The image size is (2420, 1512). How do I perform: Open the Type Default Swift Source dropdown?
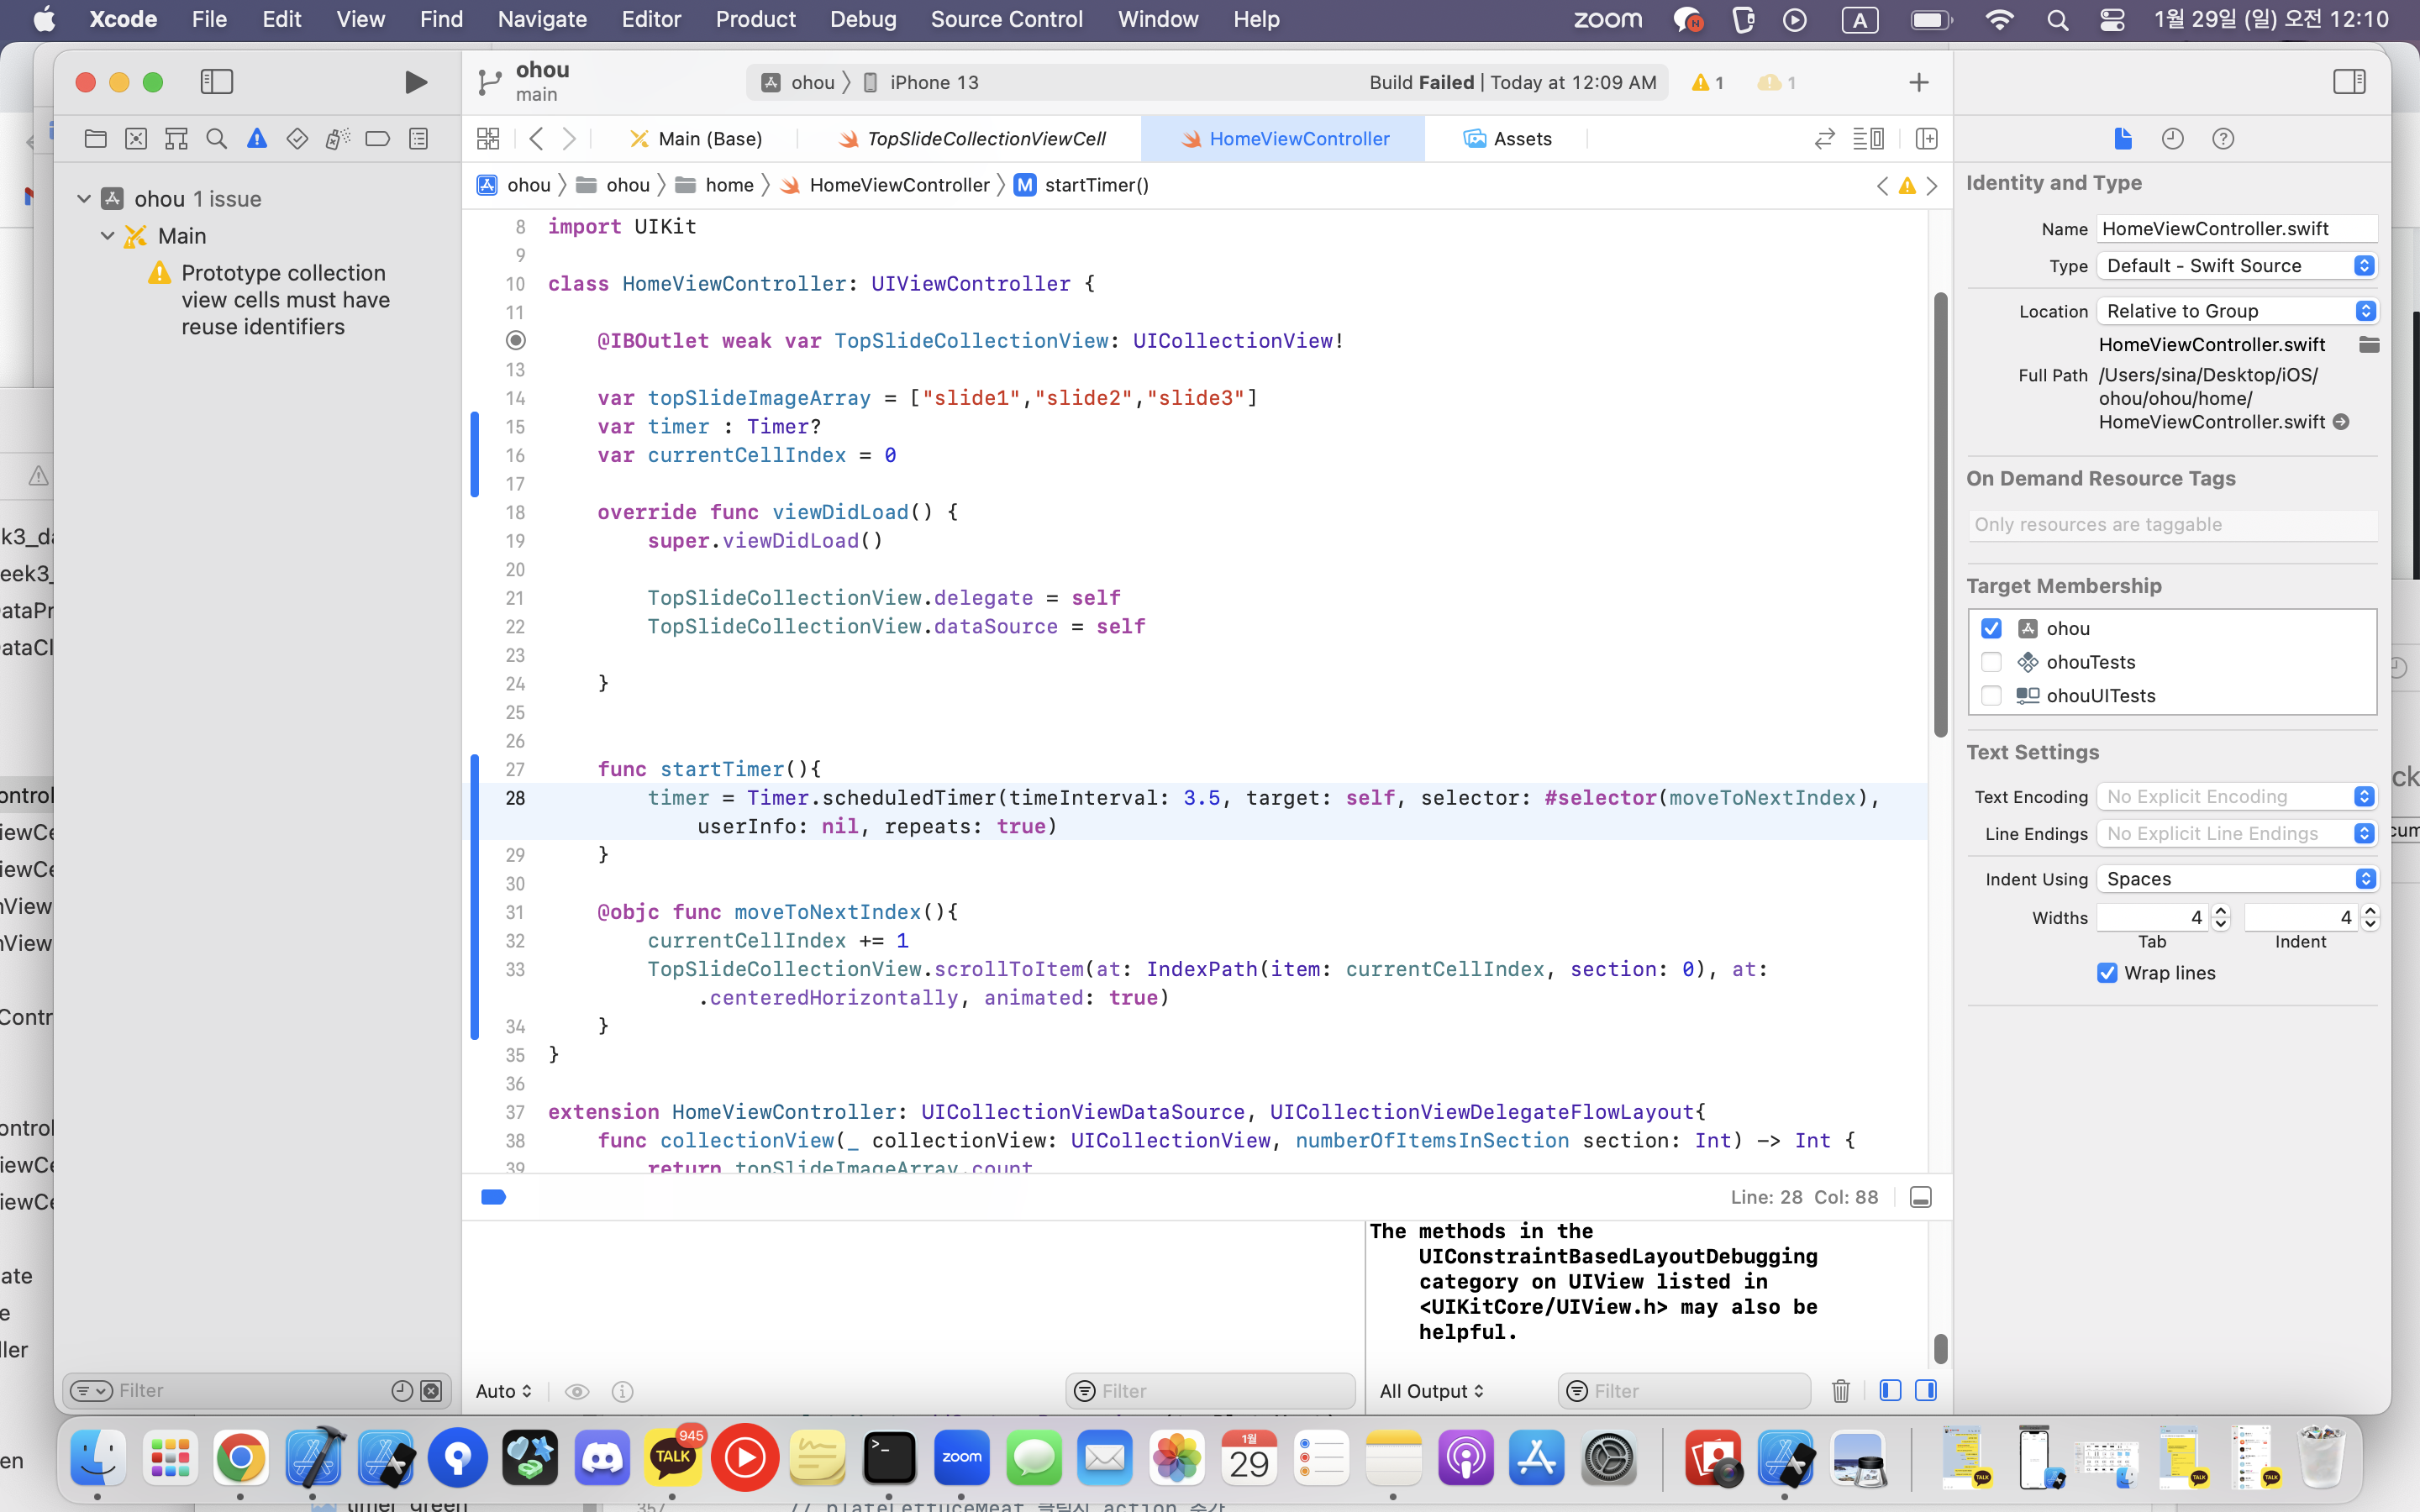pyautogui.click(x=2236, y=265)
